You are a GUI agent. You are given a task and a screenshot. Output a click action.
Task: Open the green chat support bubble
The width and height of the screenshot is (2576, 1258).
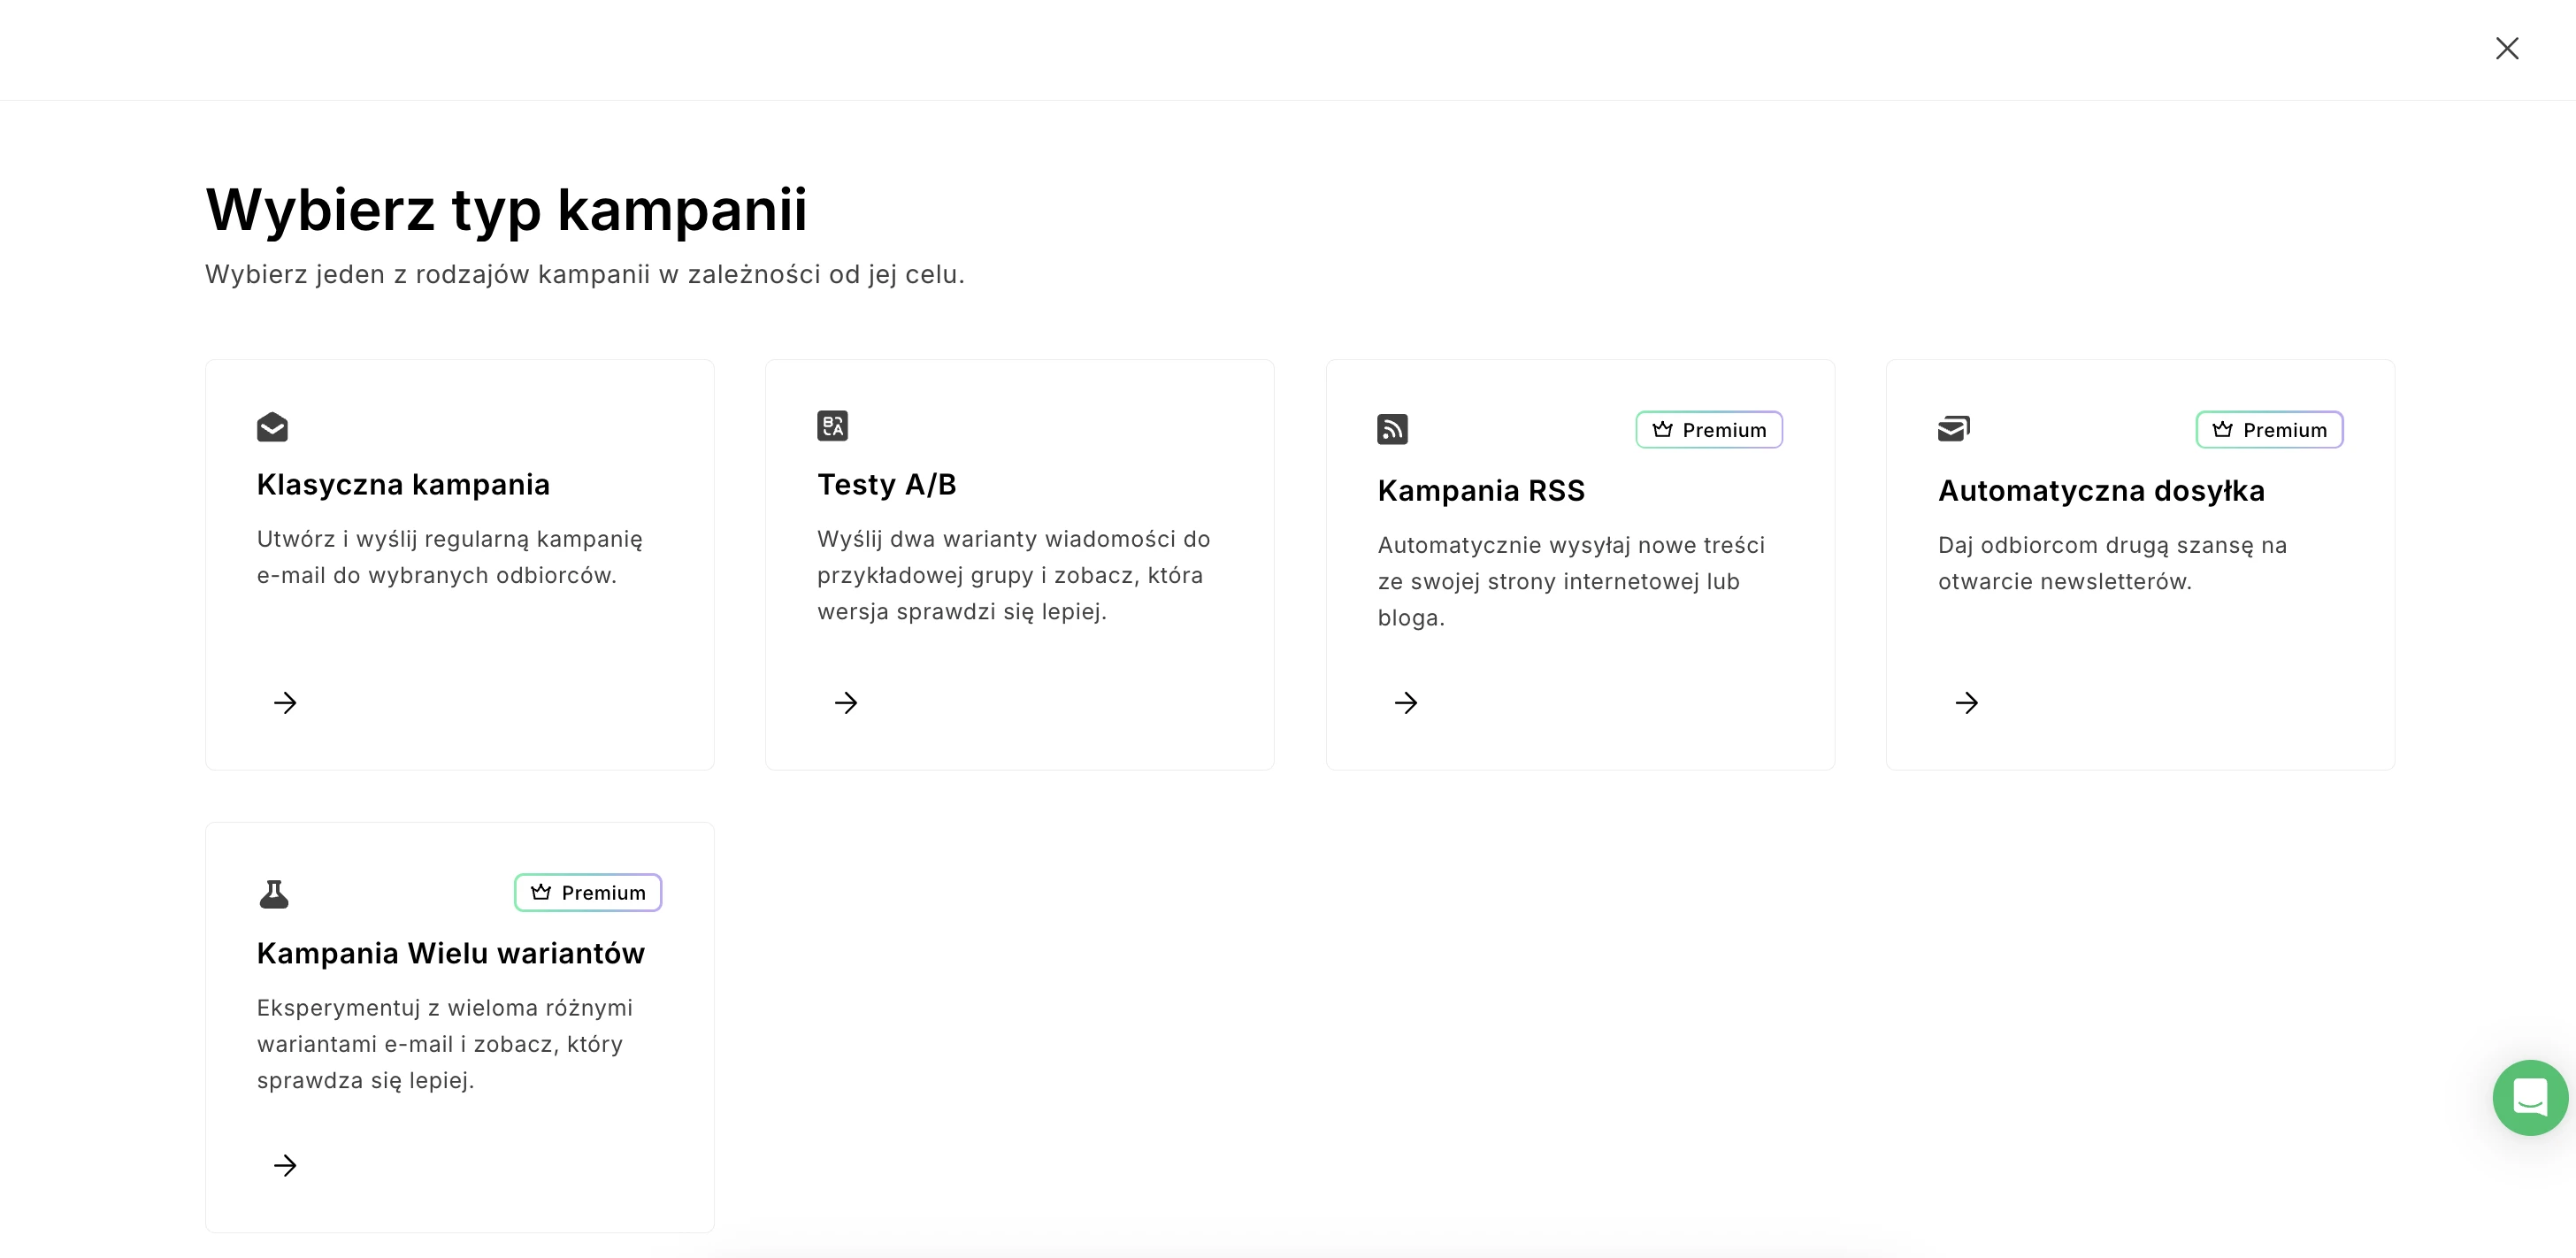pyautogui.click(x=2529, y=1097)
